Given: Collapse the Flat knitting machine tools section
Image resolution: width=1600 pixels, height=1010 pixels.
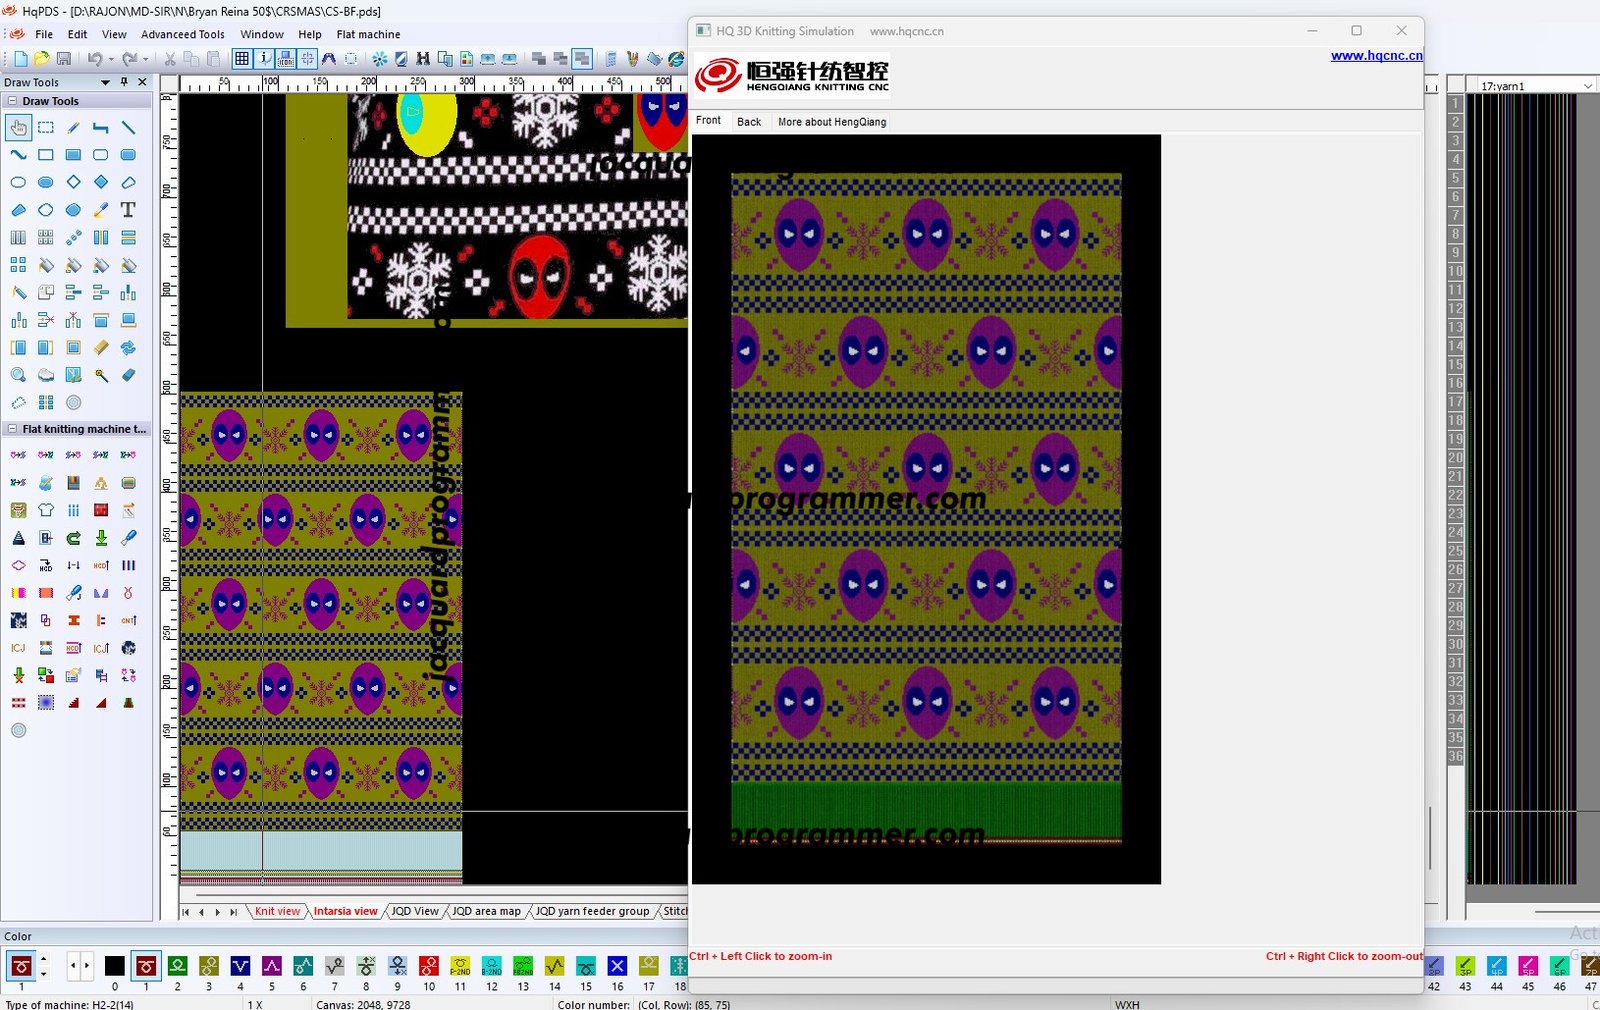Looking at the screenshot, I should pyautogui.click(x=12, y=429).
